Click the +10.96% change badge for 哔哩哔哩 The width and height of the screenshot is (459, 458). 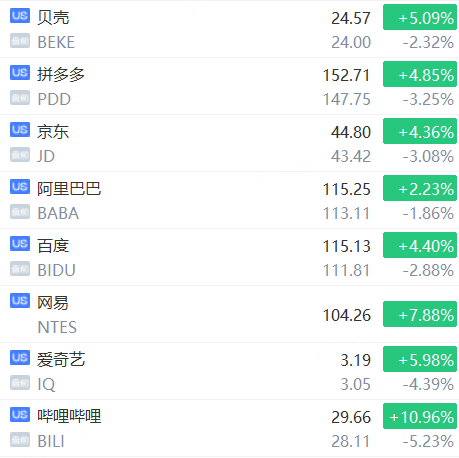420,416
